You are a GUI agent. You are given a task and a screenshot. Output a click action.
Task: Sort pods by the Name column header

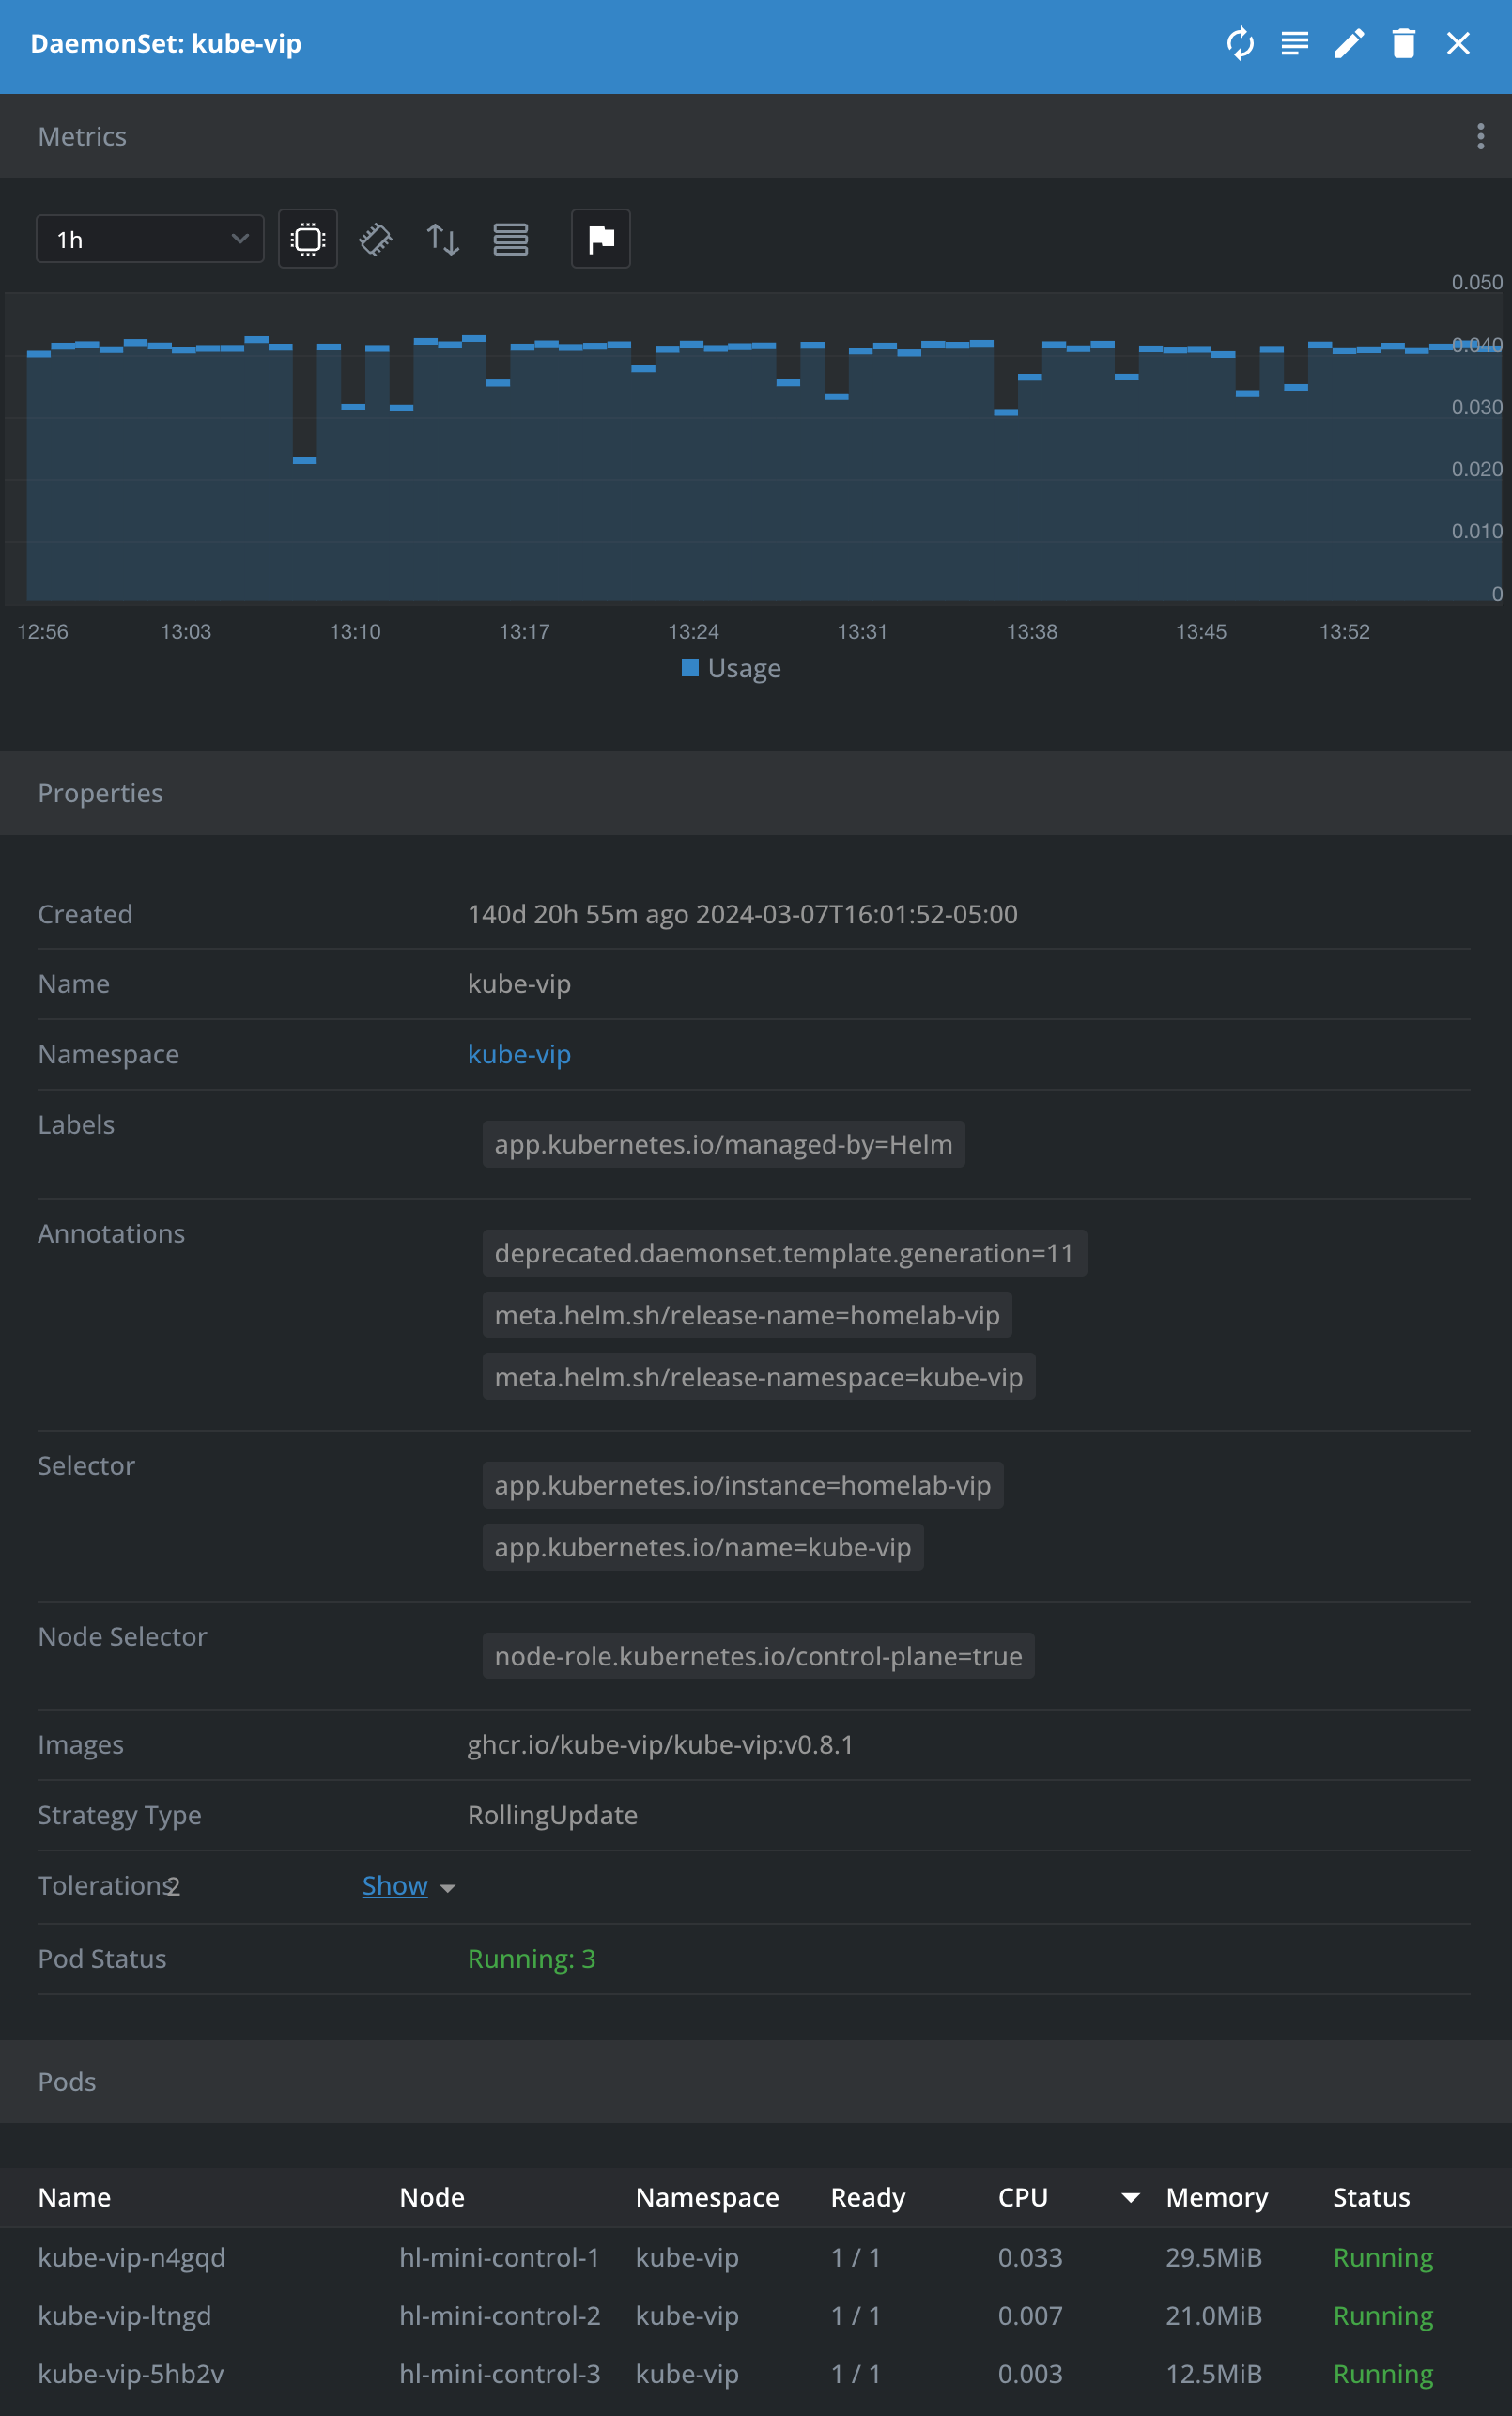[75, 2197]
